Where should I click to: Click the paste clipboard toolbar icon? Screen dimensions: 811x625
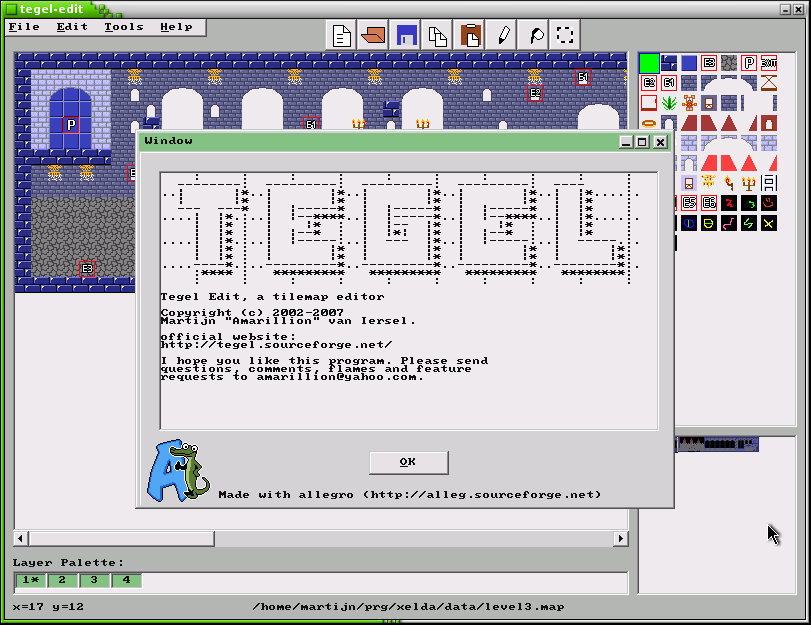[470, 35]
